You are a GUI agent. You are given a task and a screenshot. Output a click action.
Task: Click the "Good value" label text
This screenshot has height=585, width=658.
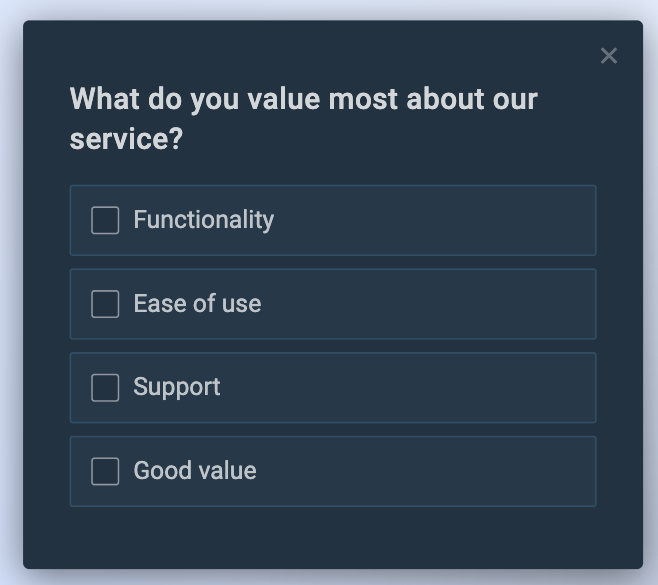[x=195, y=471]
